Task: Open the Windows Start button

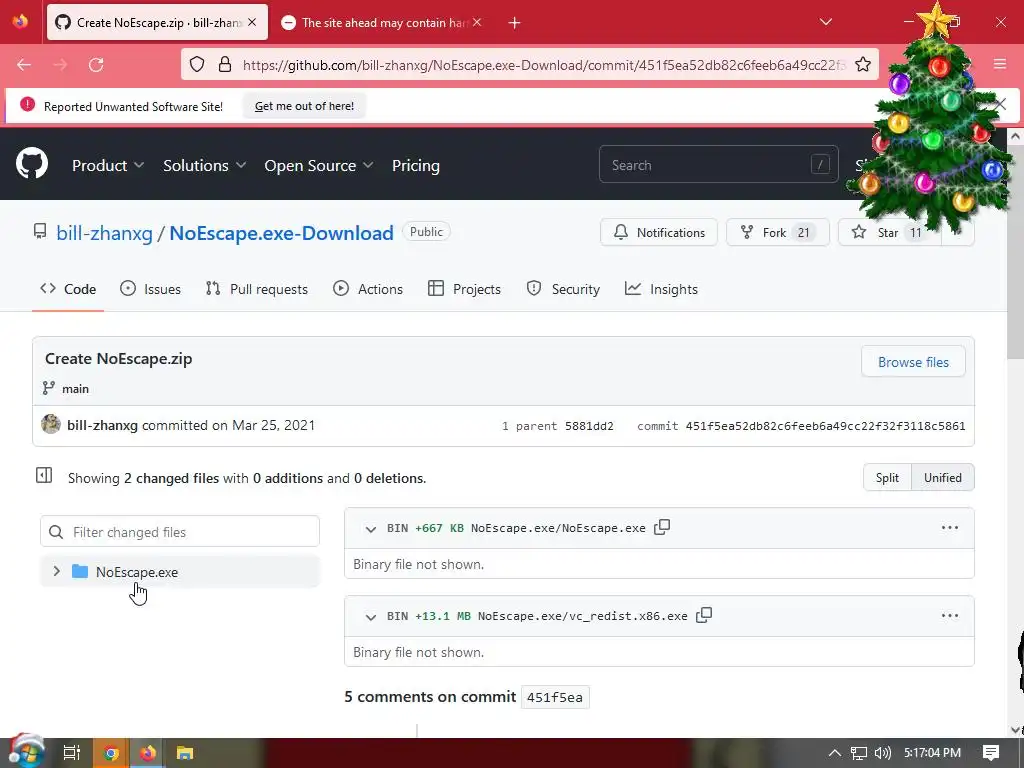Action: (25, 753)
